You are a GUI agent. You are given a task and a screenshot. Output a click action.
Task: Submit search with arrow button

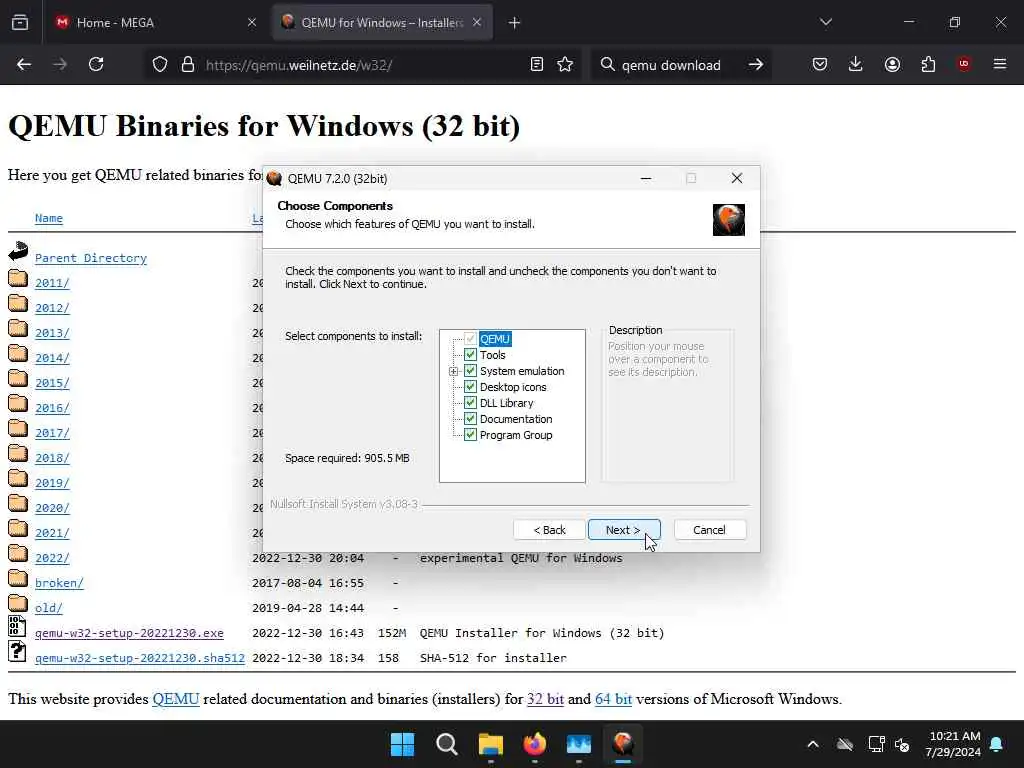756,65
